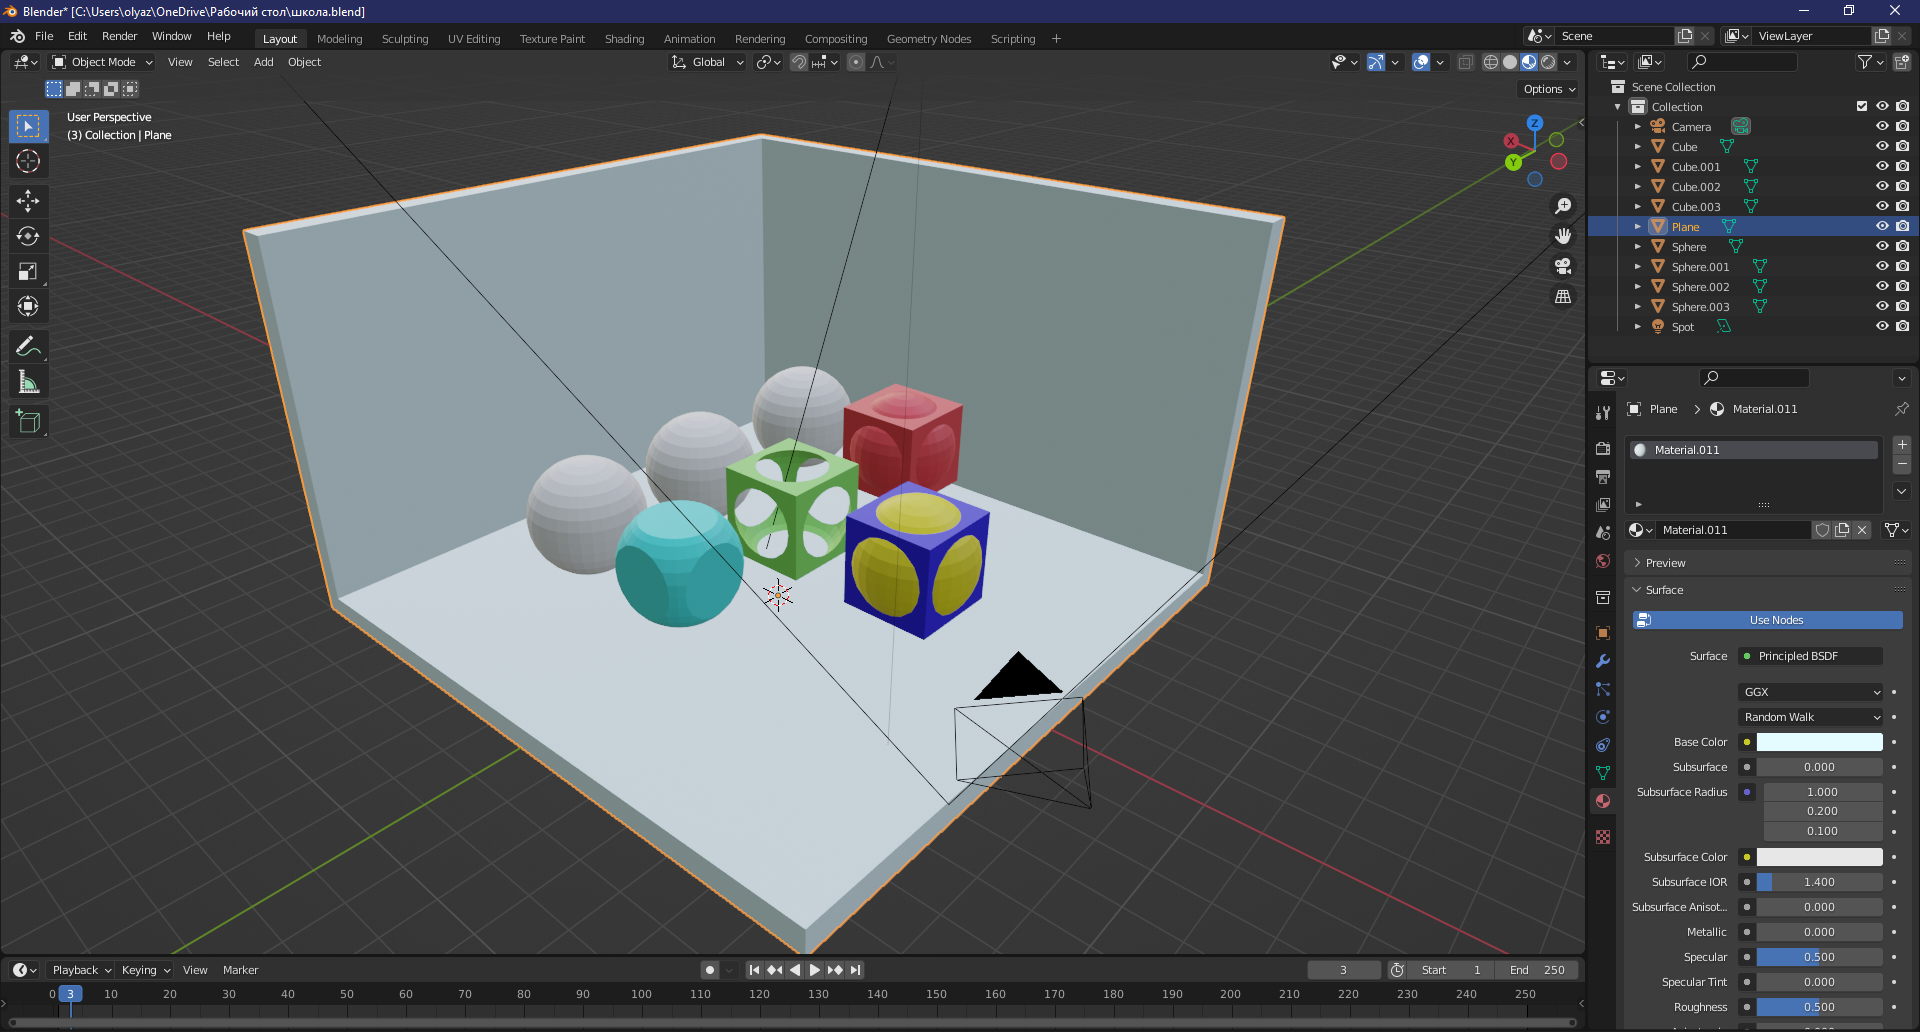Toggle the Use Nodes button
This screenshot has width=1920, height=1032.
[x=1767, y=620]
